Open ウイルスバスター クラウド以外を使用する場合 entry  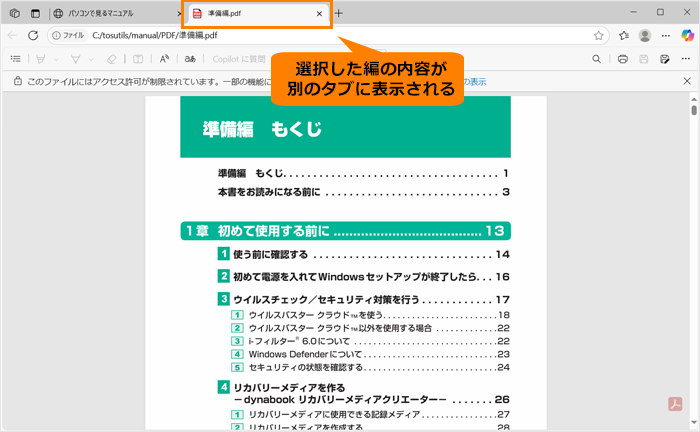coord(370,328)
